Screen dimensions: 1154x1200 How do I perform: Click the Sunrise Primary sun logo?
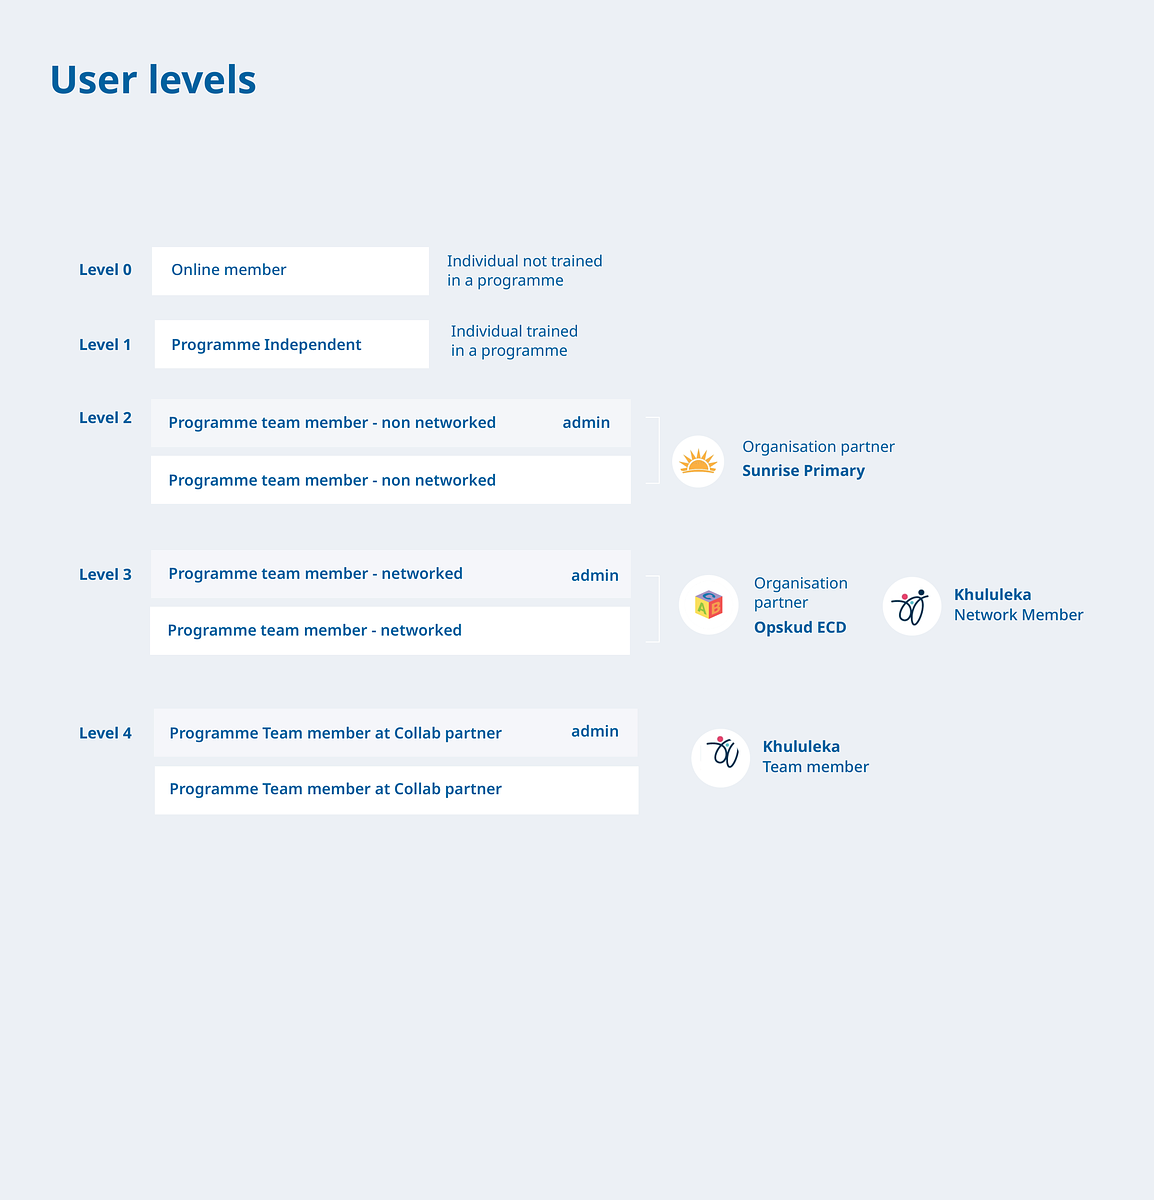[x=698, y=462]
